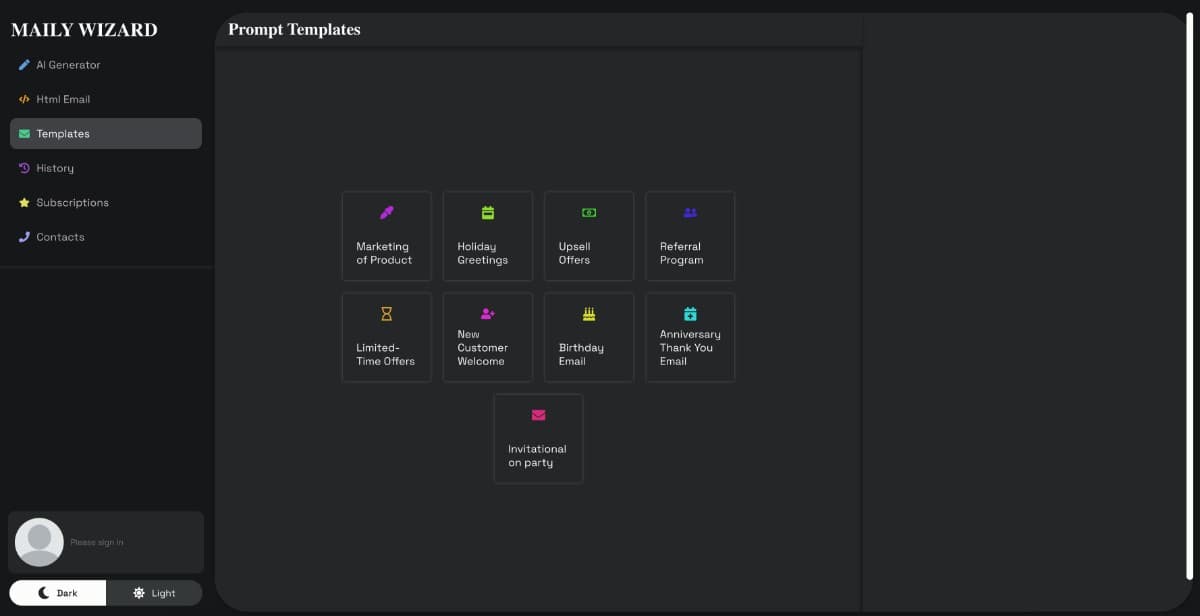The image size is (1200, 616).
Task: Click the hourglass icon on Limited-Time Offers
Action: pos(387,314)
